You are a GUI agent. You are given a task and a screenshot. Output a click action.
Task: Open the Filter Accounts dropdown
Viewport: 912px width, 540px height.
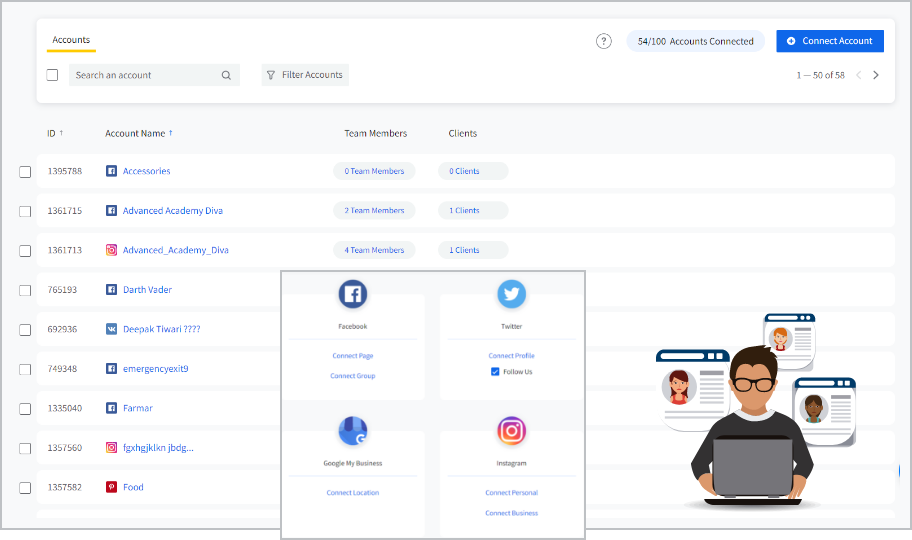(x=305, y=75)
